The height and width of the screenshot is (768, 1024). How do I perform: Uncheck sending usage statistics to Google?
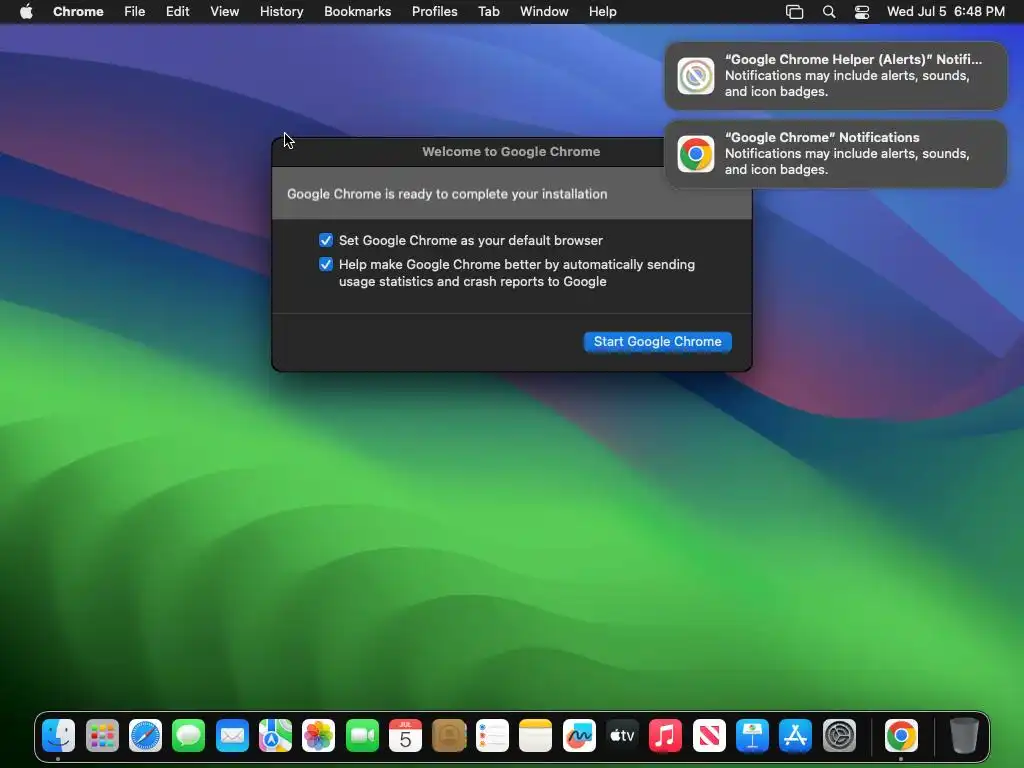pos(326,264)
